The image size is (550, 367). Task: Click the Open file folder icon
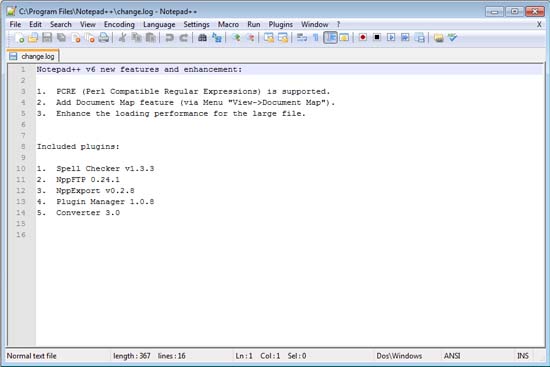[x=33, y=38]
